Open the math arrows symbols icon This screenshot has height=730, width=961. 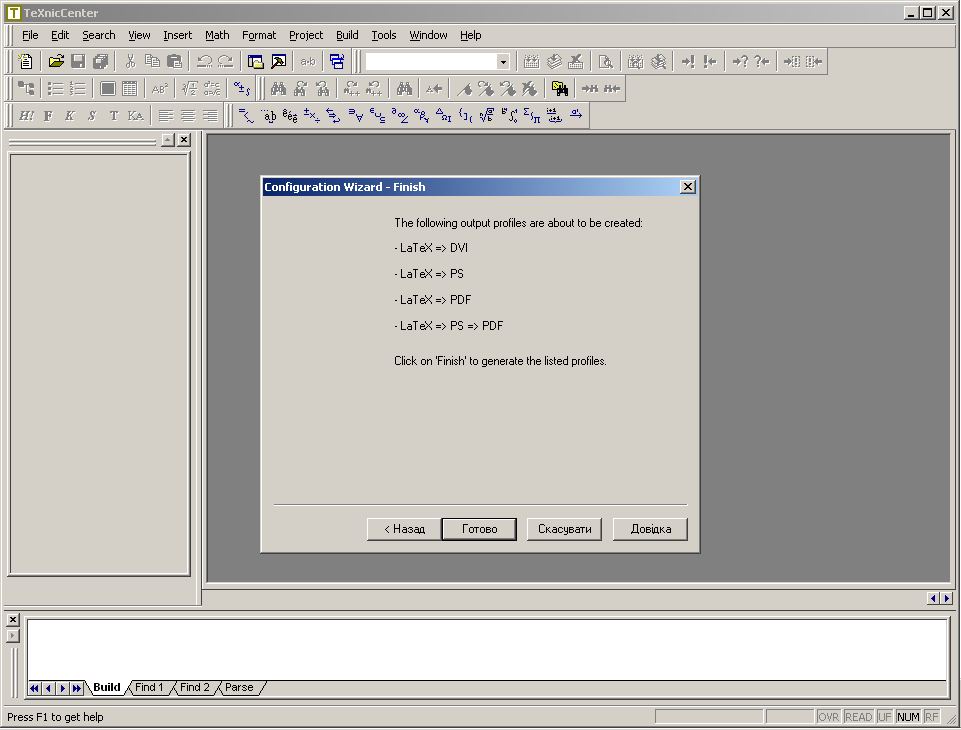pyautogui.click(x=333, y=116)
